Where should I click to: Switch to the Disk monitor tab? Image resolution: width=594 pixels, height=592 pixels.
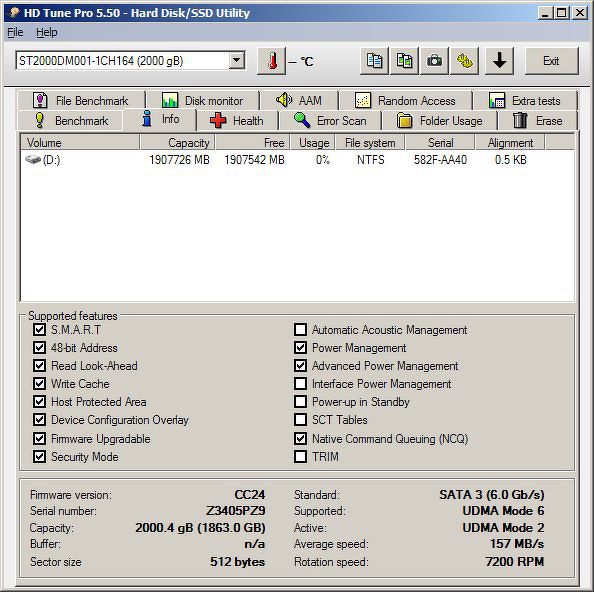tap(203, 100)
